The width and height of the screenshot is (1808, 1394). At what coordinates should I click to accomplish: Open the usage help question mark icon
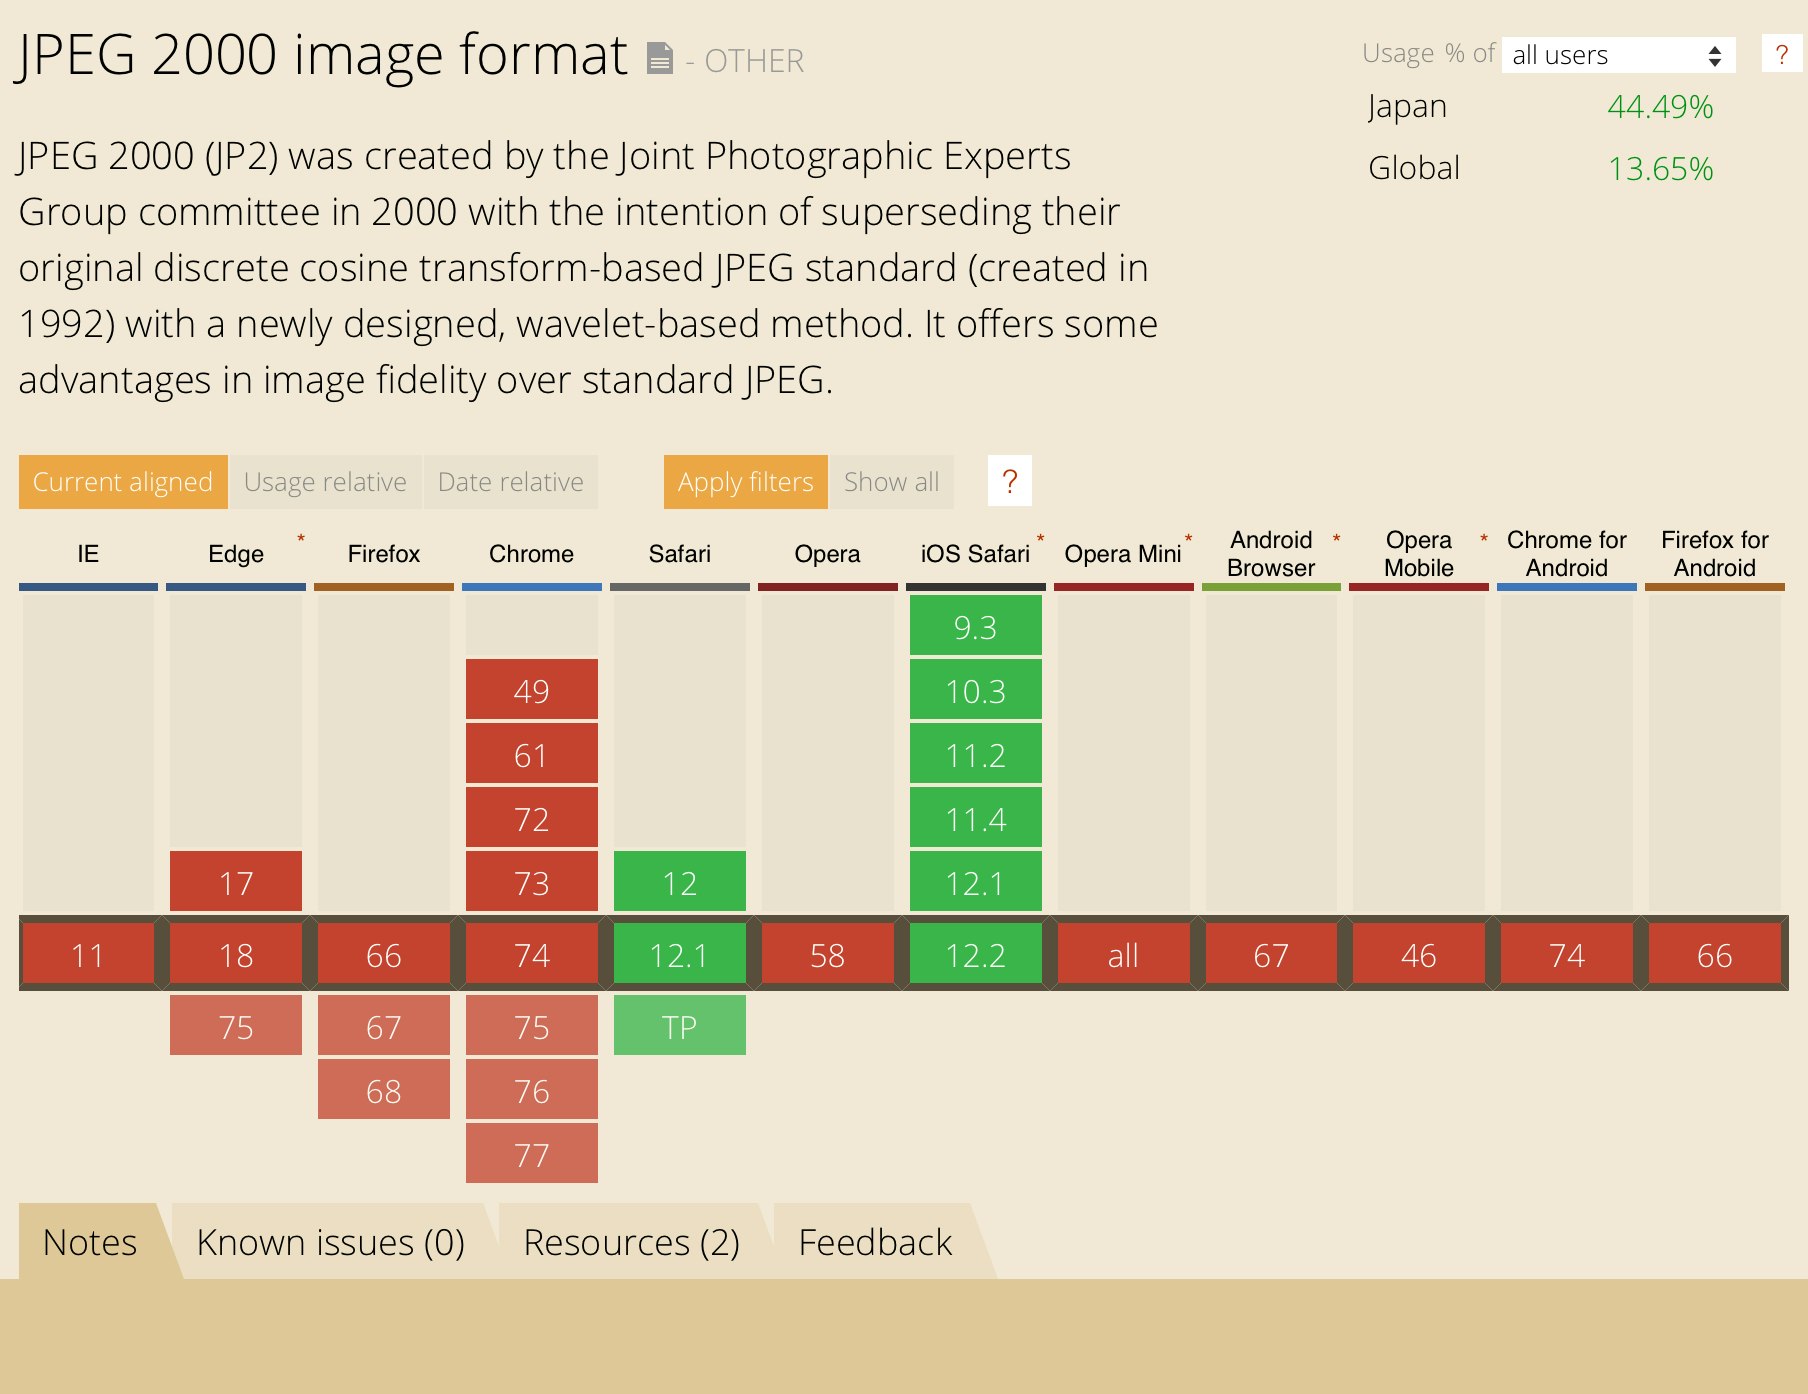[x=1781, y=54]
